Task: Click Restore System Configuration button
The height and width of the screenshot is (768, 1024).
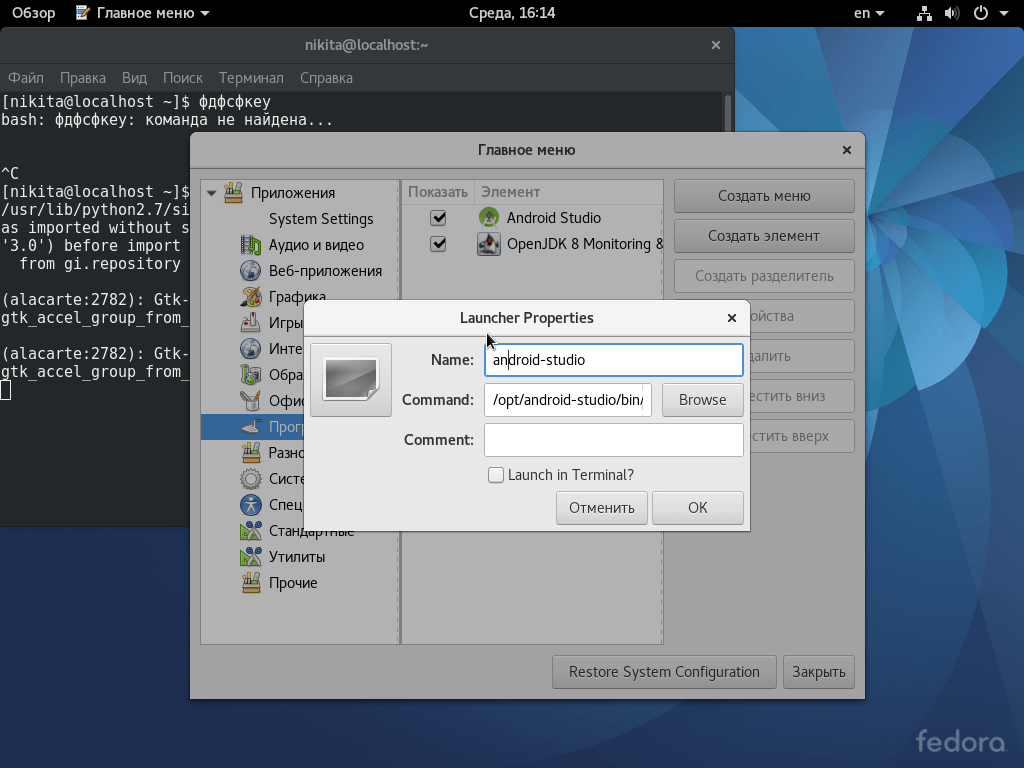Action: [664, 672]
